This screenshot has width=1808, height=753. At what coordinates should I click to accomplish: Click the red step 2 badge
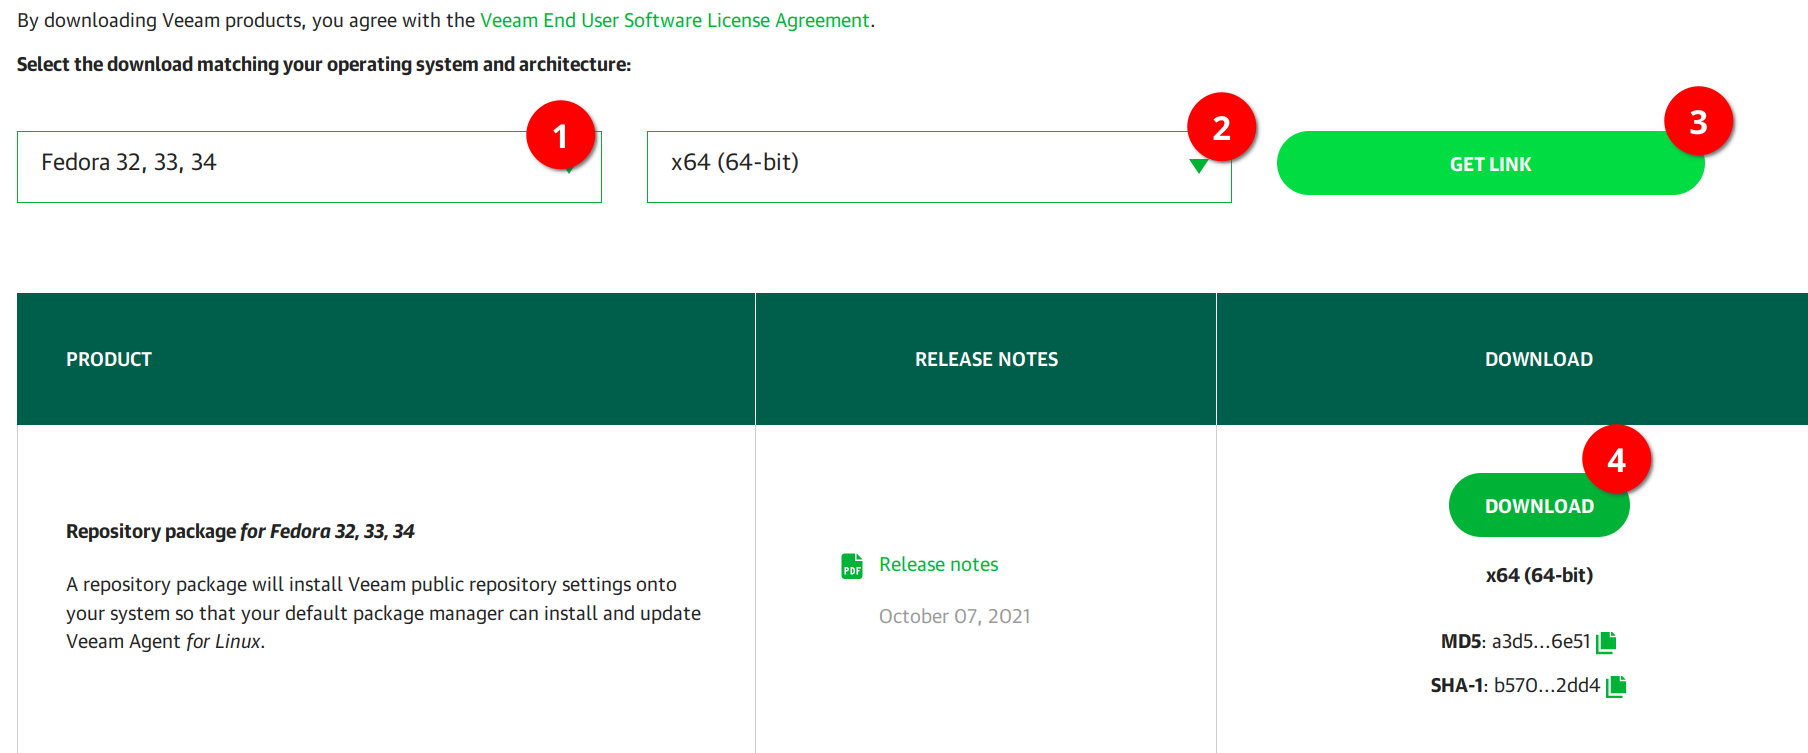pyautogui.click(x=1221, y=128)
